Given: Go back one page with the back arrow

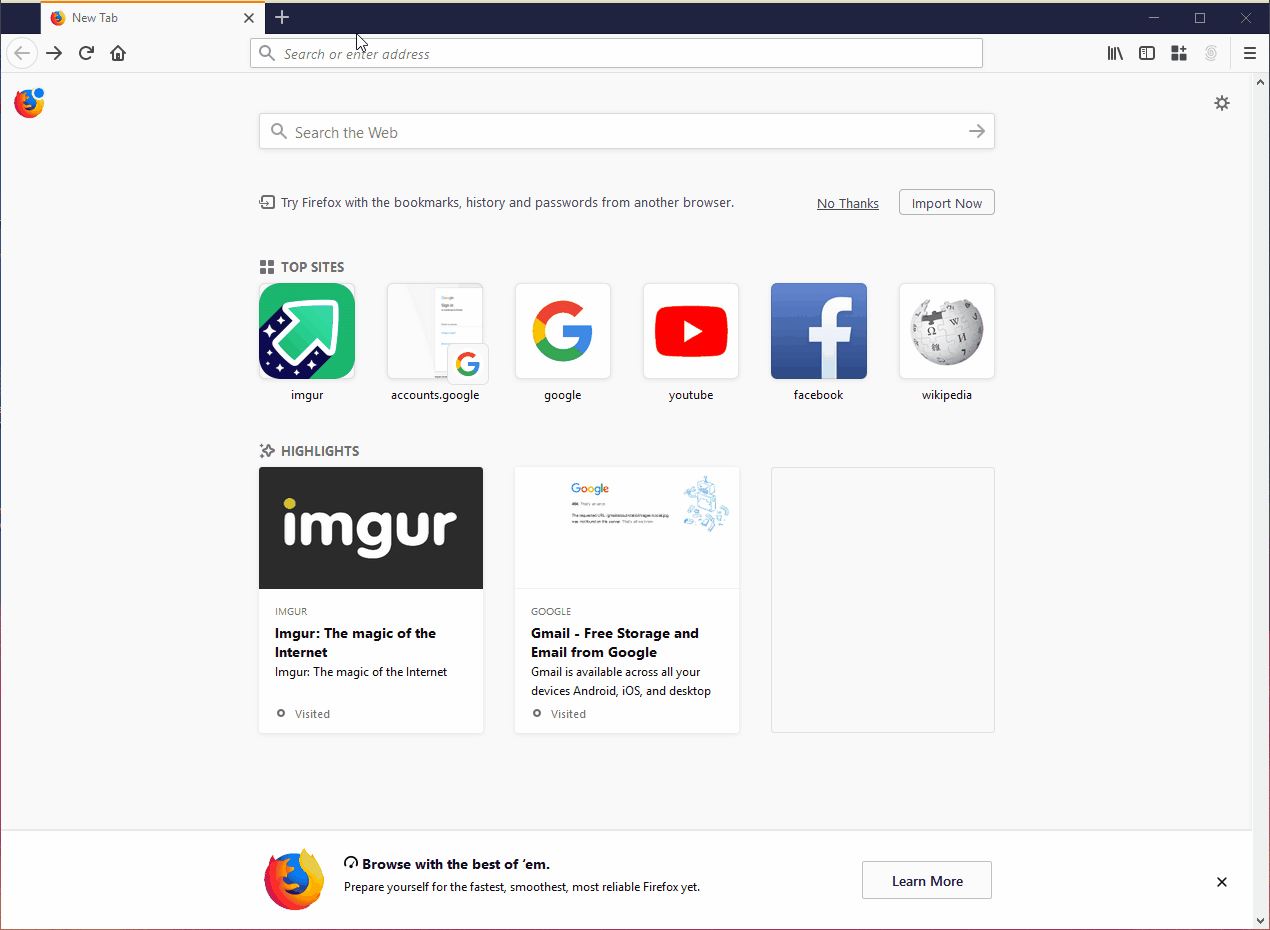Looking at the screenshot, I should (22, 53).
